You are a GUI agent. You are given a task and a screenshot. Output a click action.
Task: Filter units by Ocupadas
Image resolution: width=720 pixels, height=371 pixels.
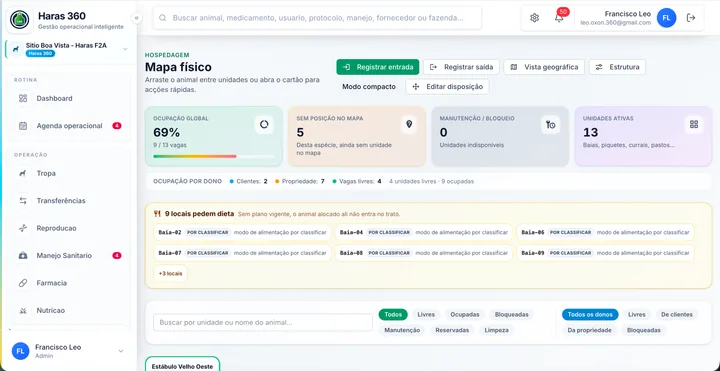click(465, 315)
